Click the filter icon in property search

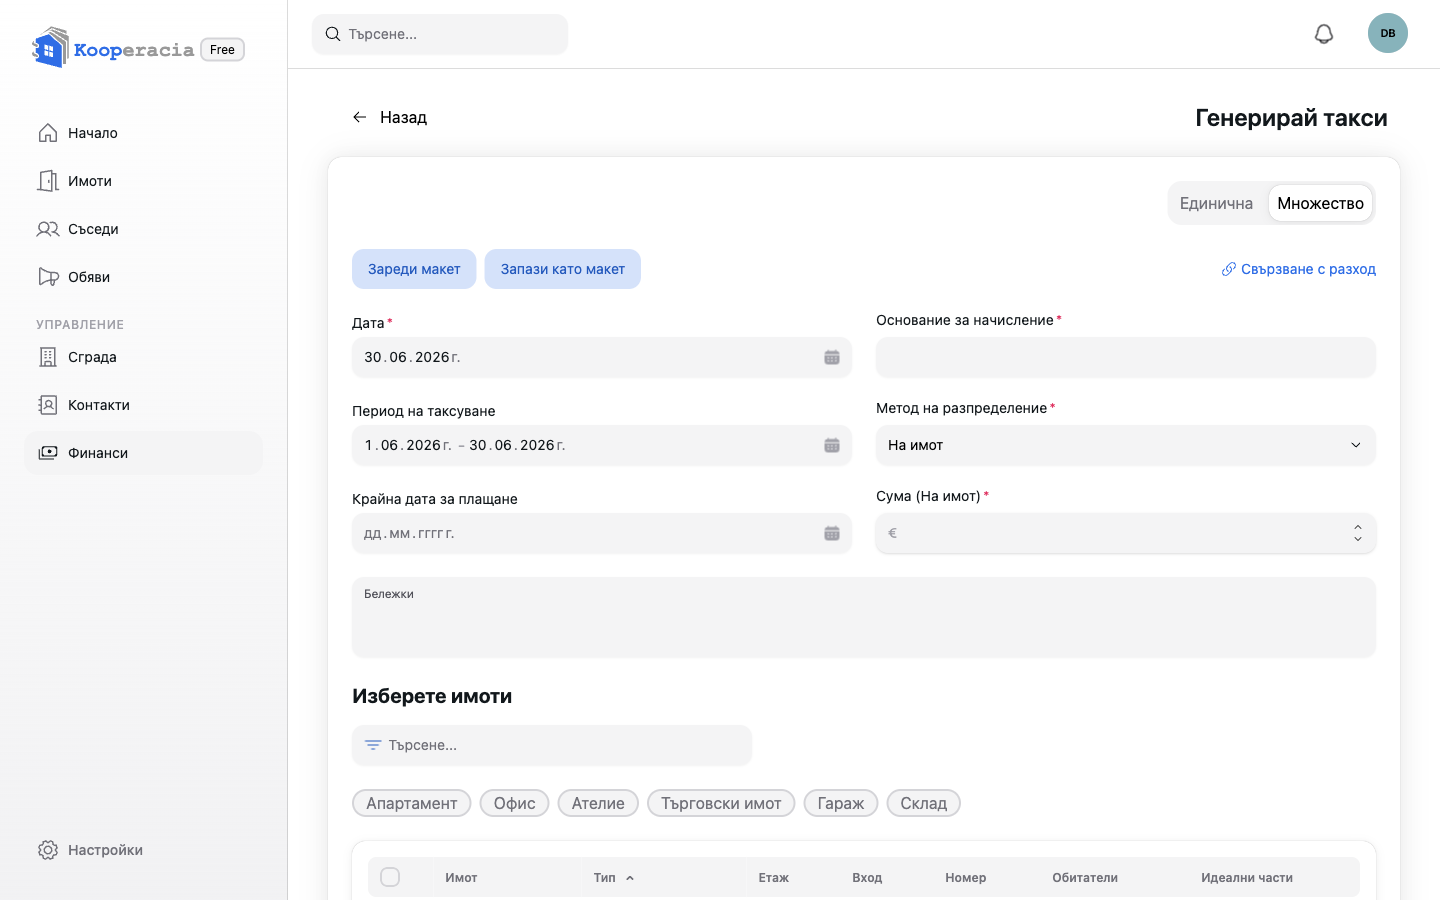[373, 745]
